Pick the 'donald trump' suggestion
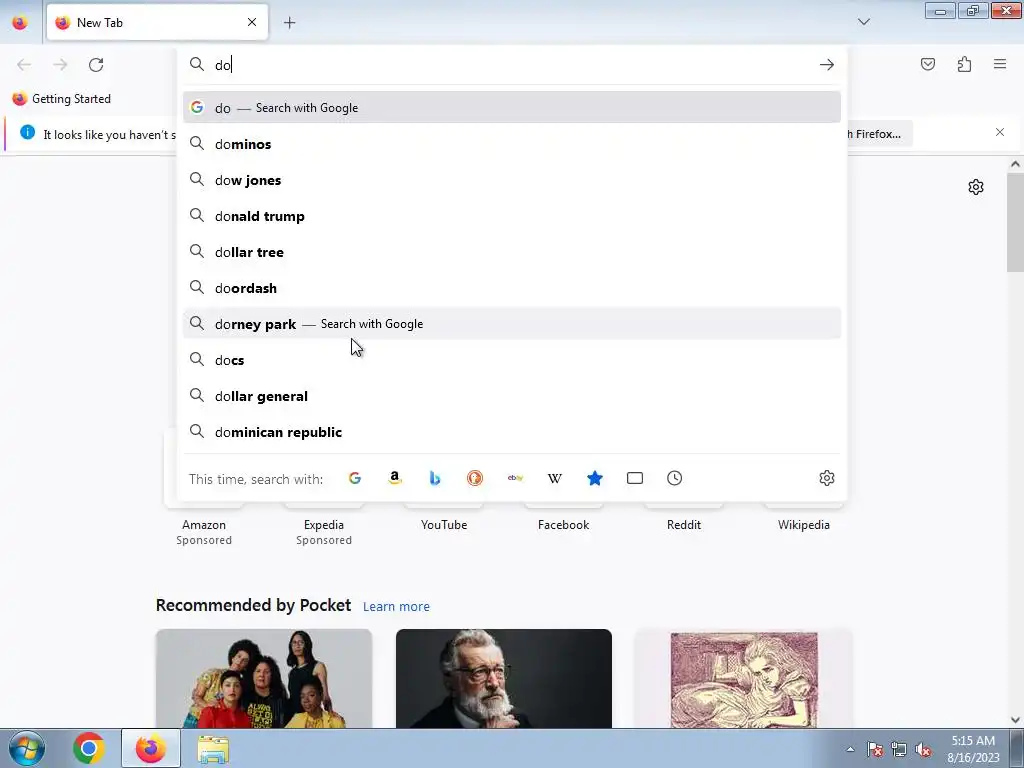This screenshot has width=1024, height=768. click(512, 216)
